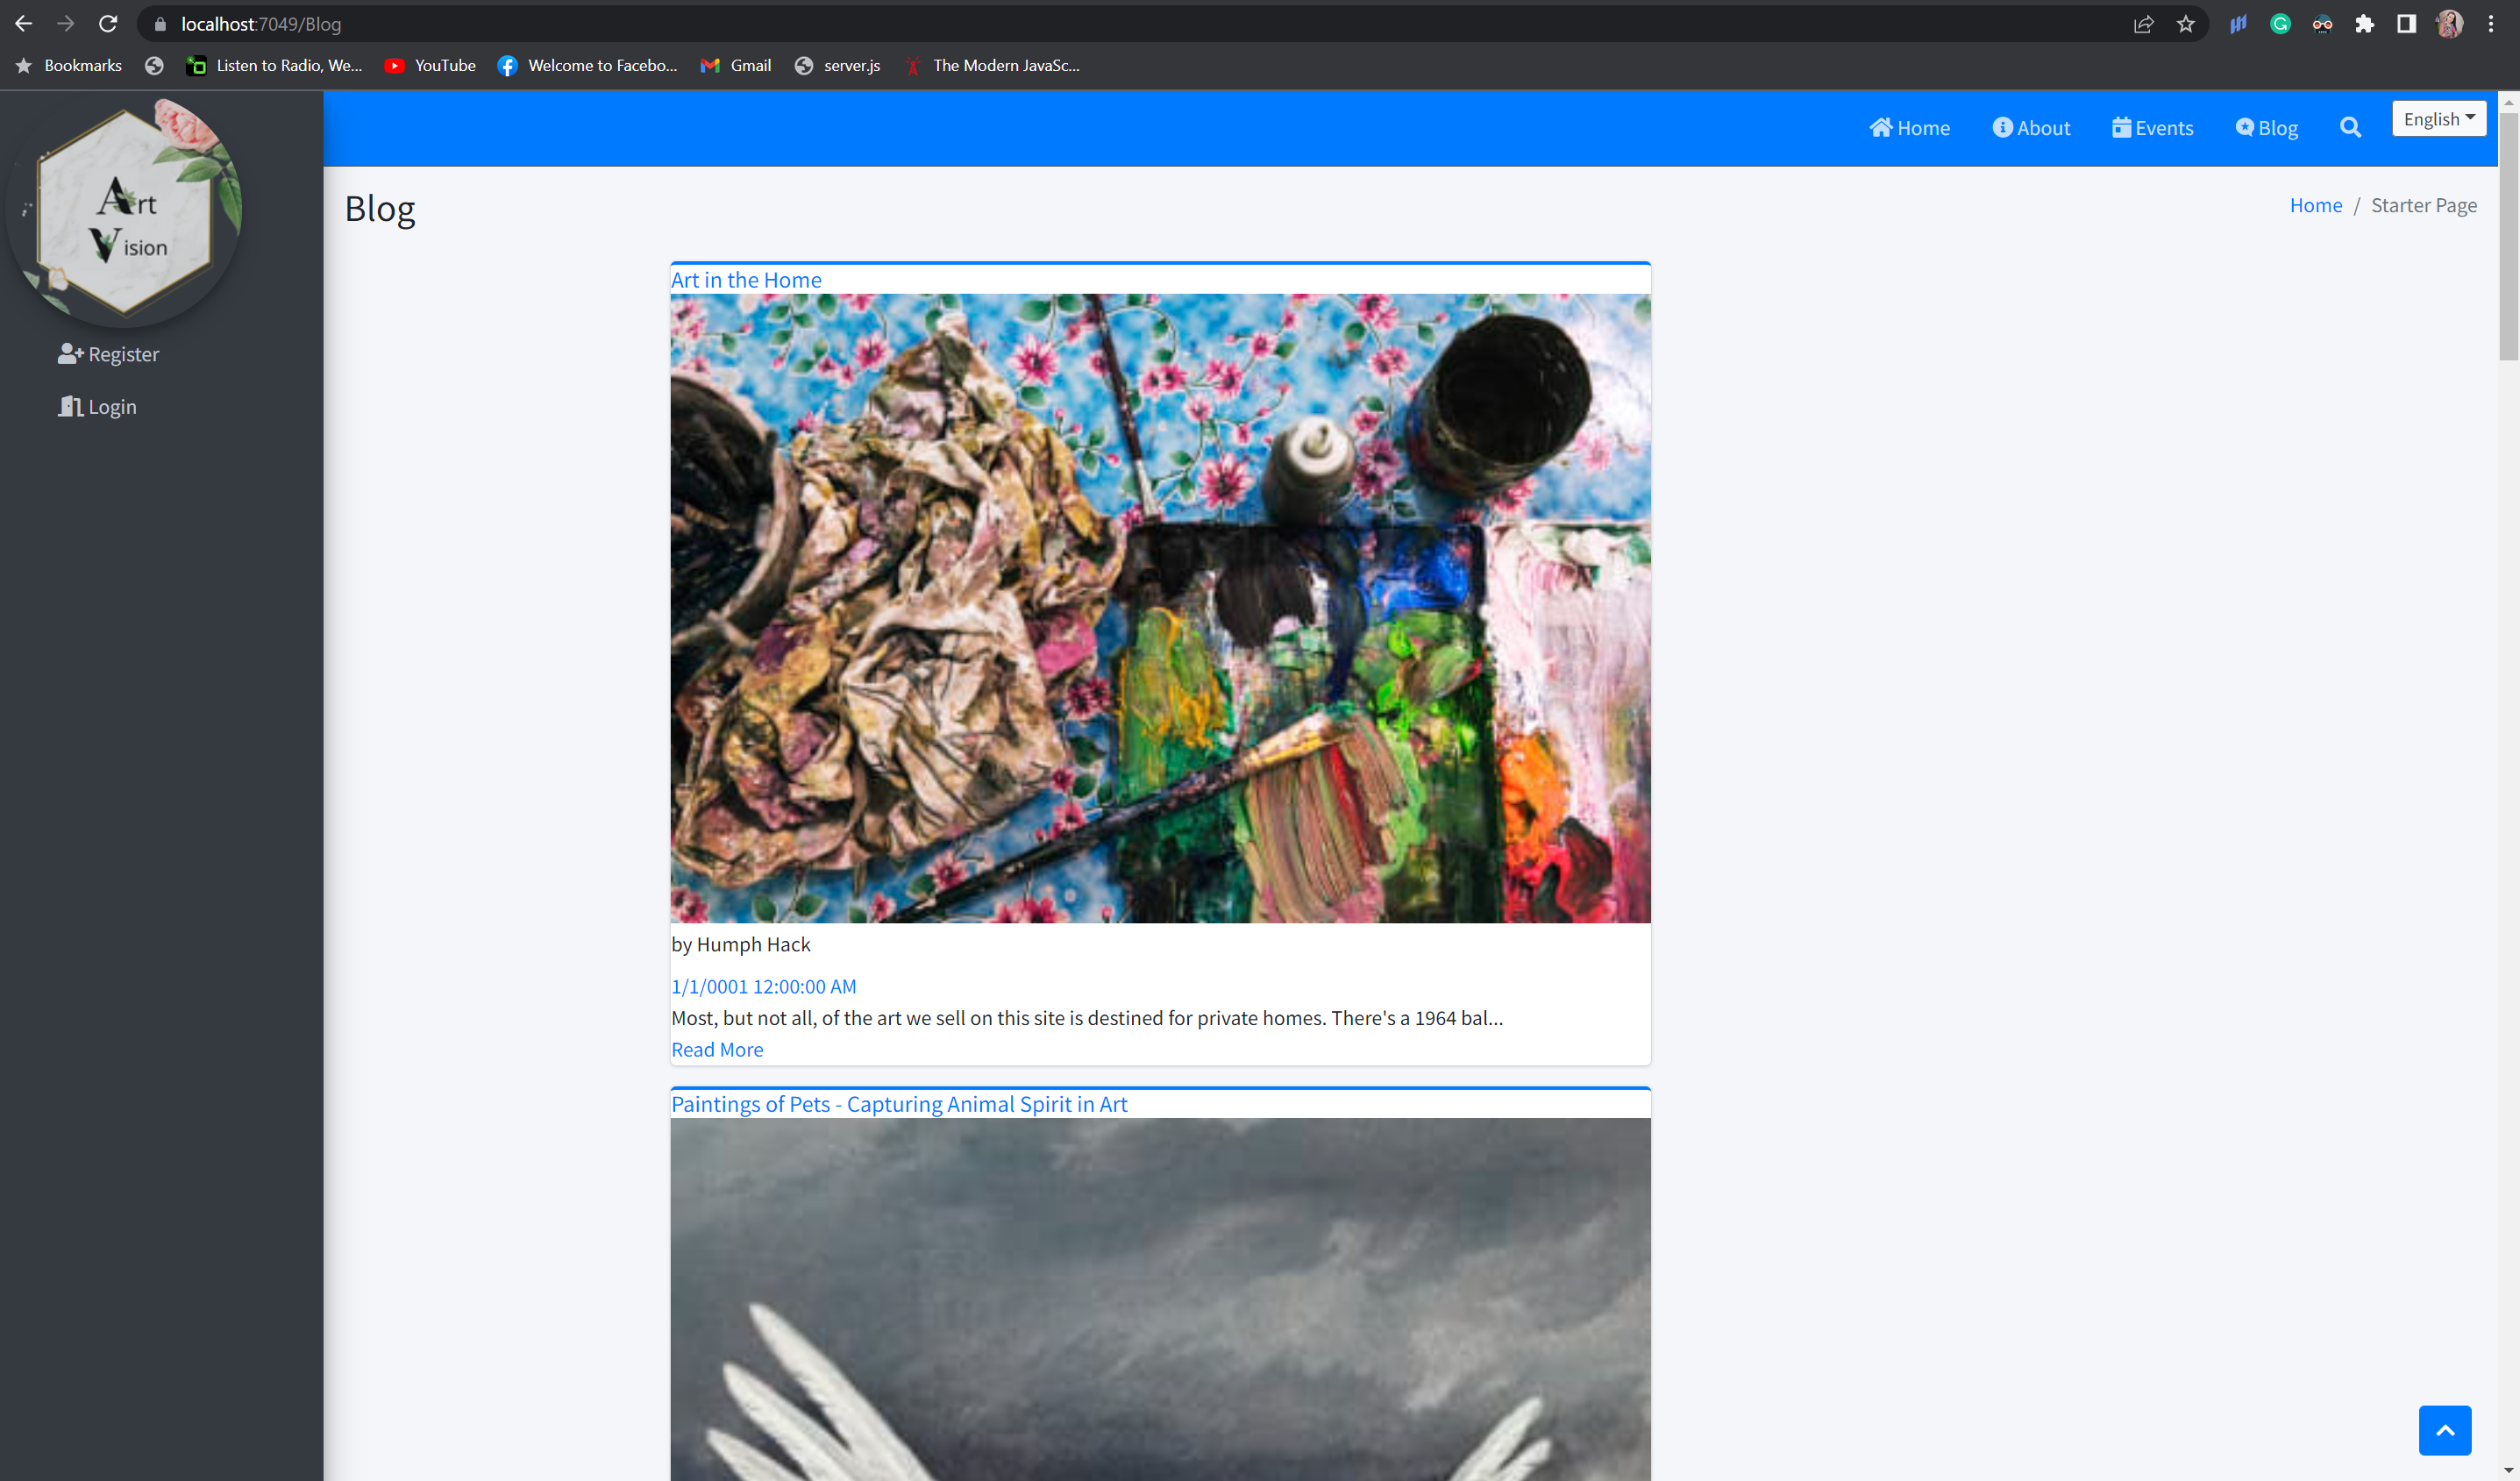Open the Grammarly extension icon
The height and width of the screenshot is (1481, 2520).
[2280, 24]
